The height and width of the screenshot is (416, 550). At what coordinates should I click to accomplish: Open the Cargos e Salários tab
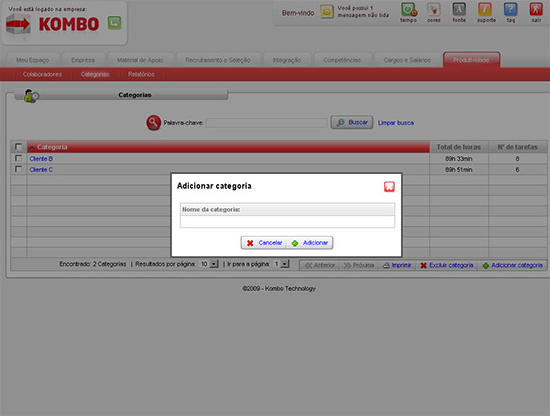coord(407,60)
